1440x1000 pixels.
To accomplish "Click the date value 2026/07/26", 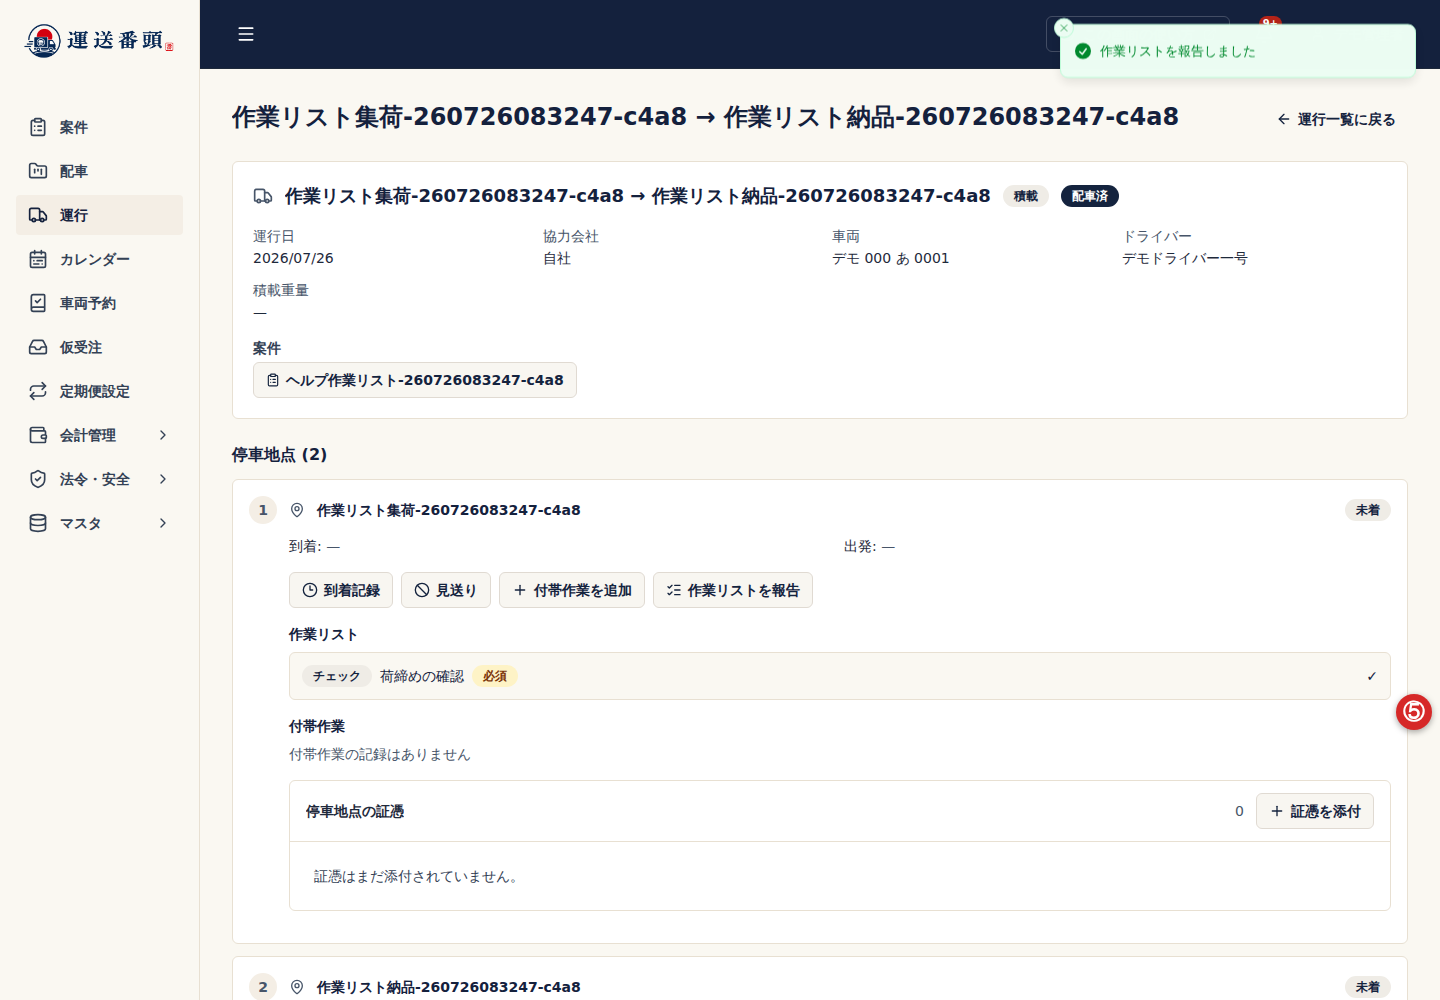I will click(x=293, y=258).
